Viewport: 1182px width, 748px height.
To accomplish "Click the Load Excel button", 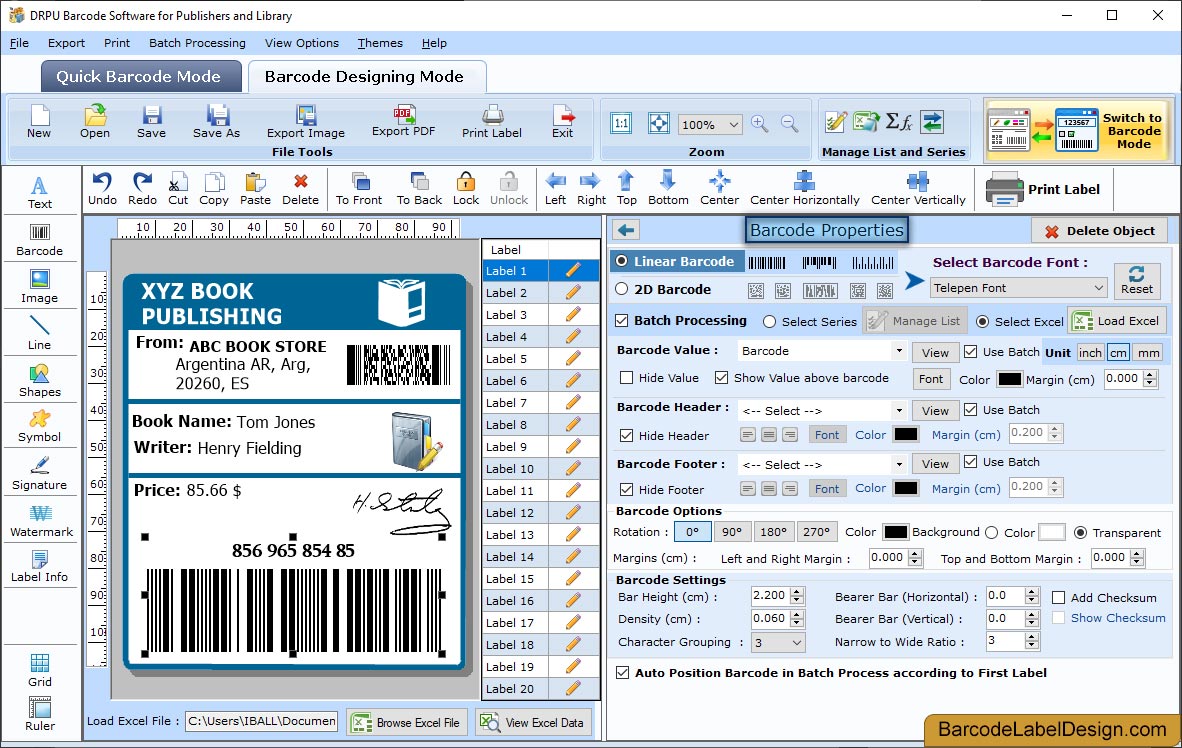I will point(1117,320).
